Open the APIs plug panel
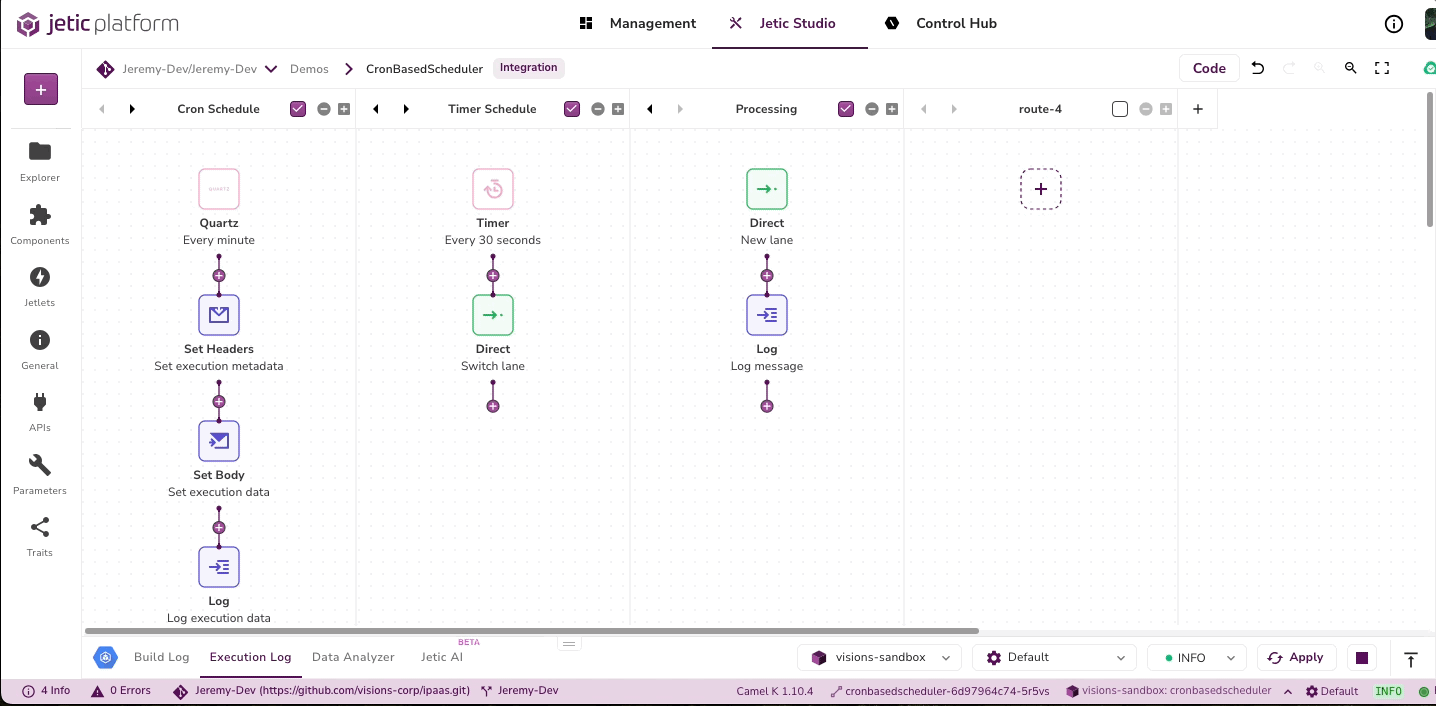Viewport: 1436px width, 706px height. (40, 412)
